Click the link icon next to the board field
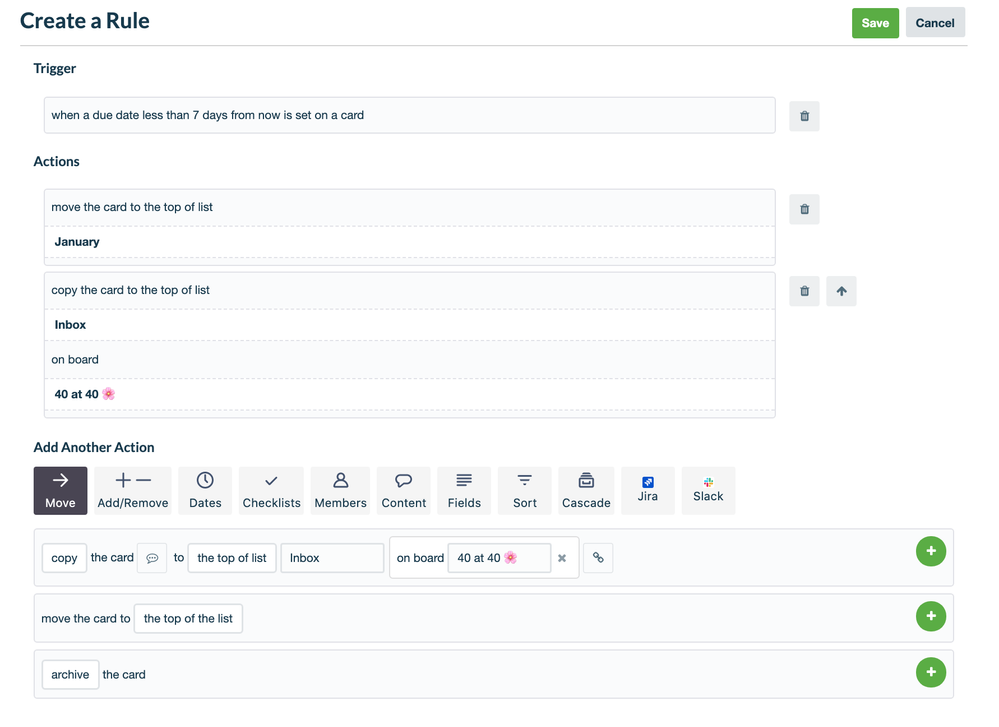 click(598, 558)
